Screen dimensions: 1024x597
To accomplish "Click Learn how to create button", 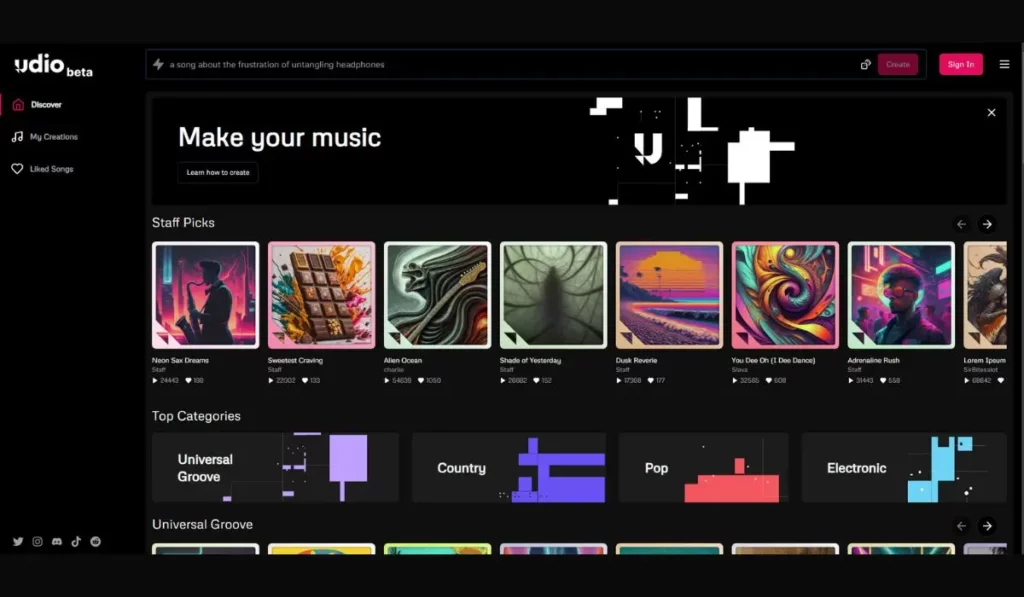I will pyautogui.click(x=218, y=172).
